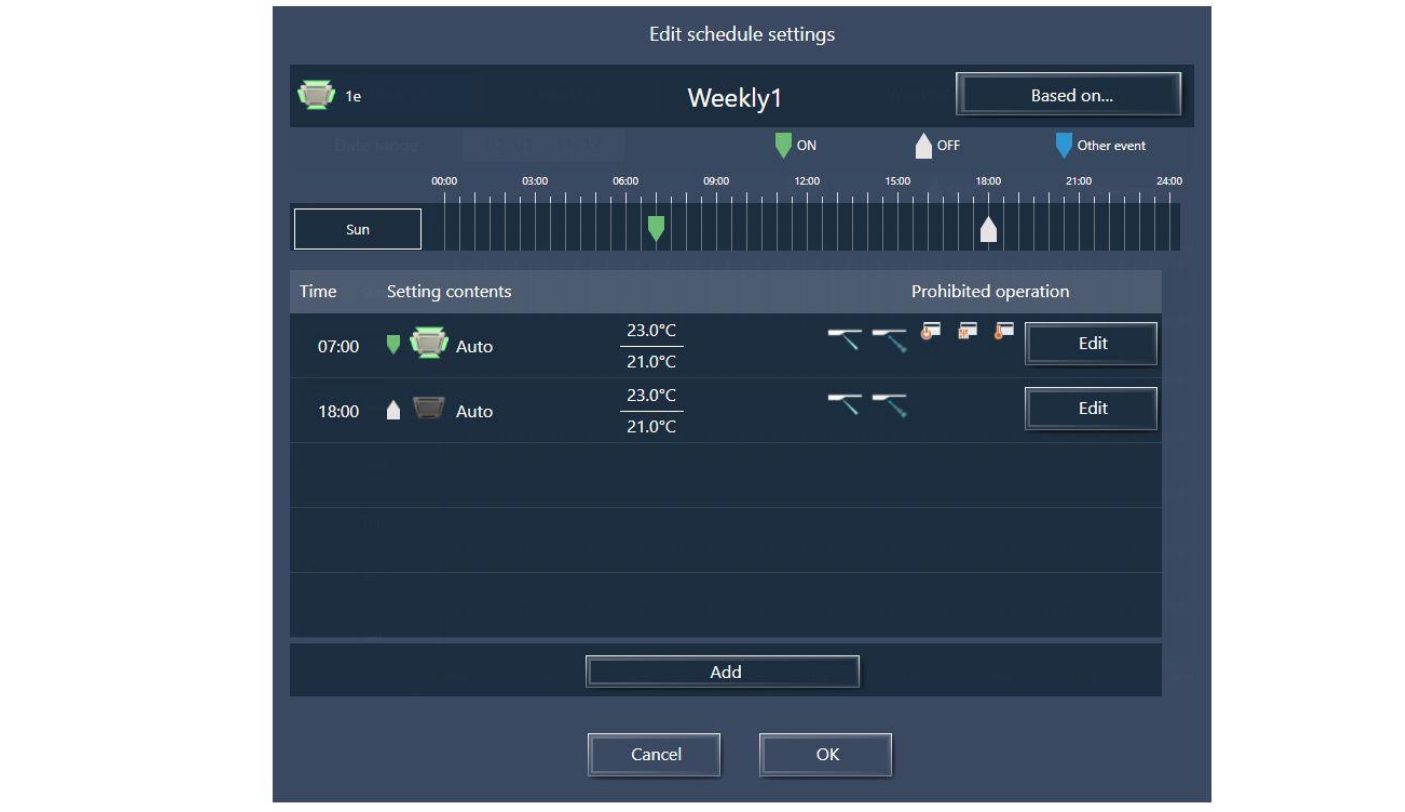The image size is (1405, 812).
Task: Click the gray cassette unit icon at 18:00
Action: [x=429, y=409]
